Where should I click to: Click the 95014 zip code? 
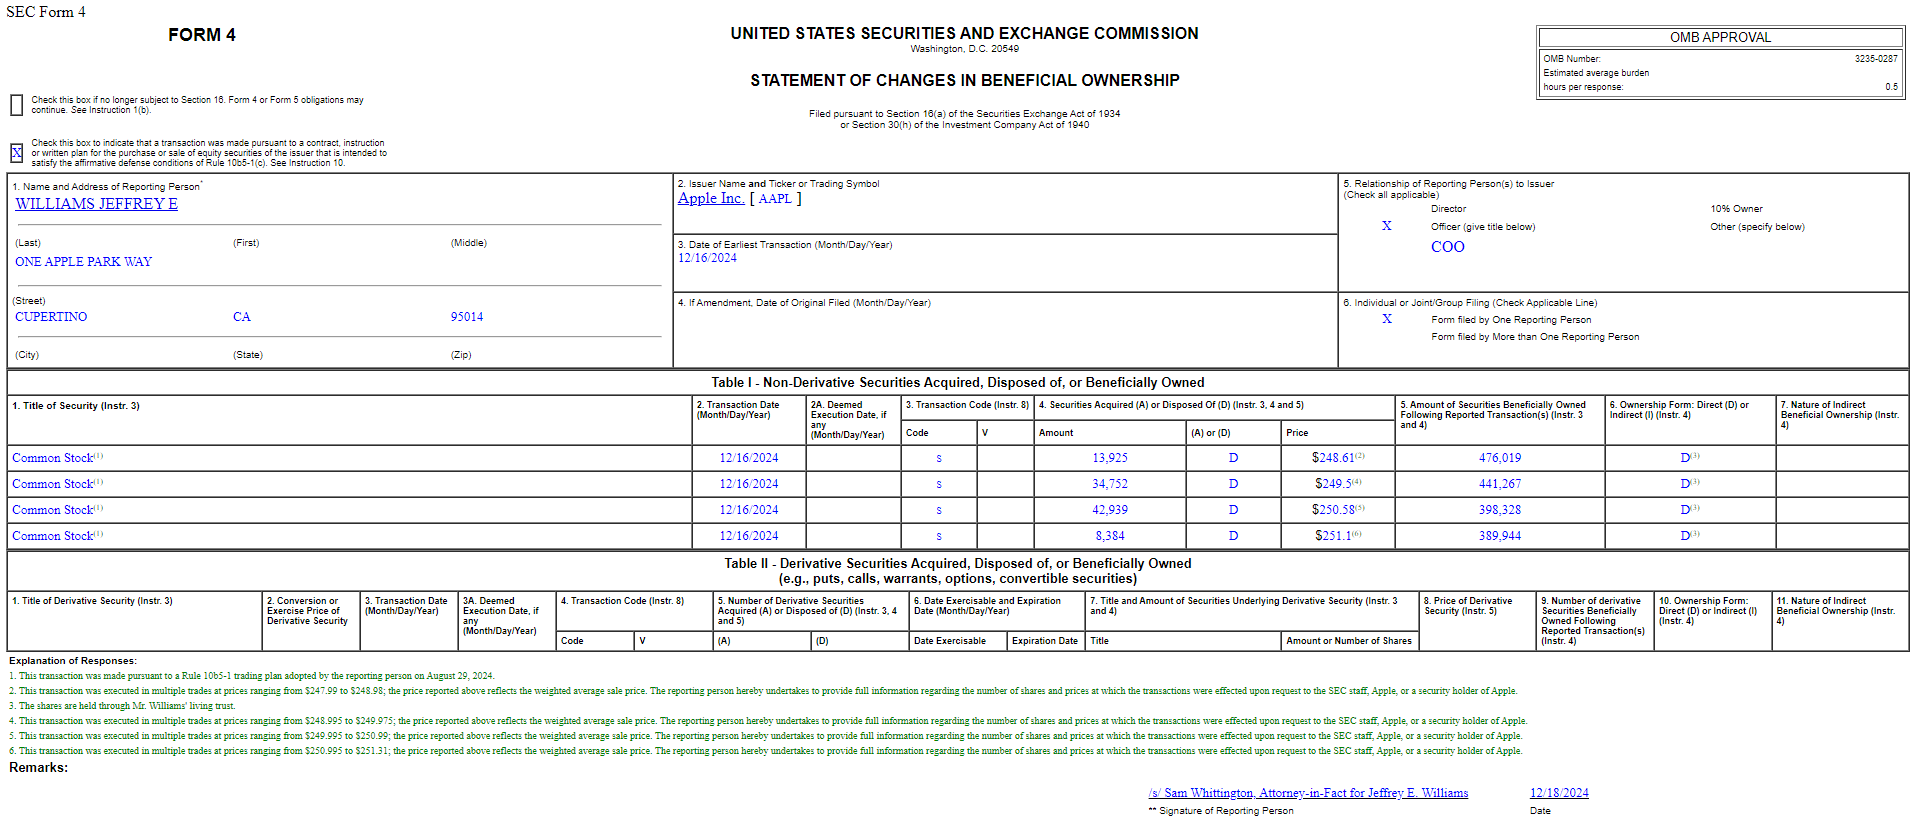coord(466,317)
